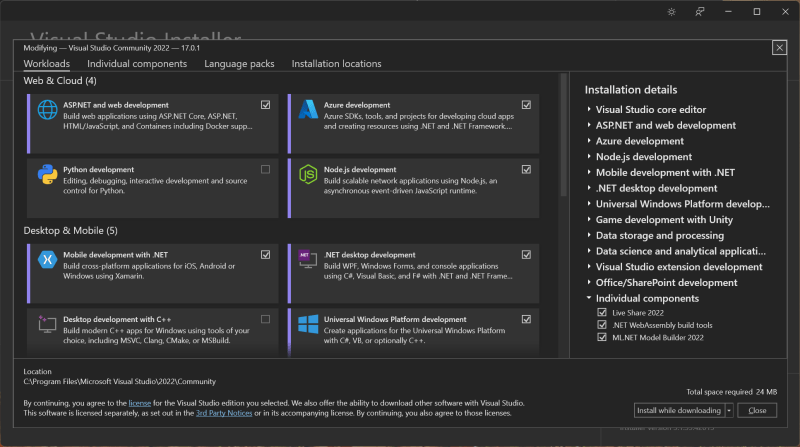Expand .NET desktop development details

[589, 188]
